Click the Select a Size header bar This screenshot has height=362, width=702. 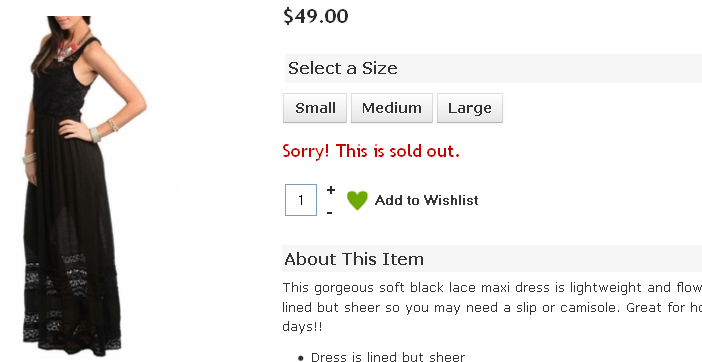coord(493,68)
